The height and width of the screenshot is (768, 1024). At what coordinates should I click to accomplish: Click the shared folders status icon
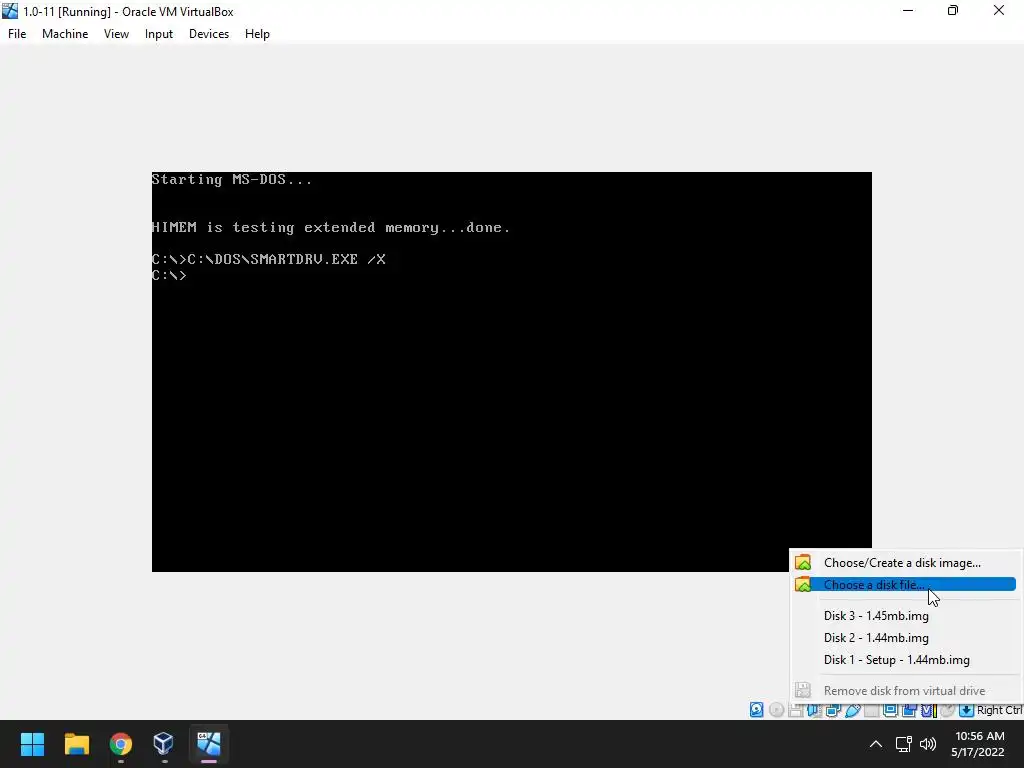click(x=871, y=710)
